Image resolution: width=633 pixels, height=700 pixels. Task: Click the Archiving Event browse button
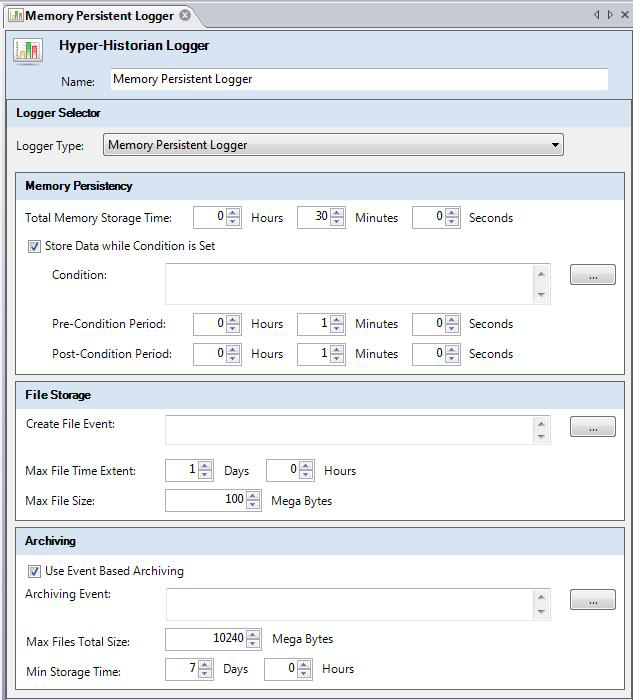point(592,600)
